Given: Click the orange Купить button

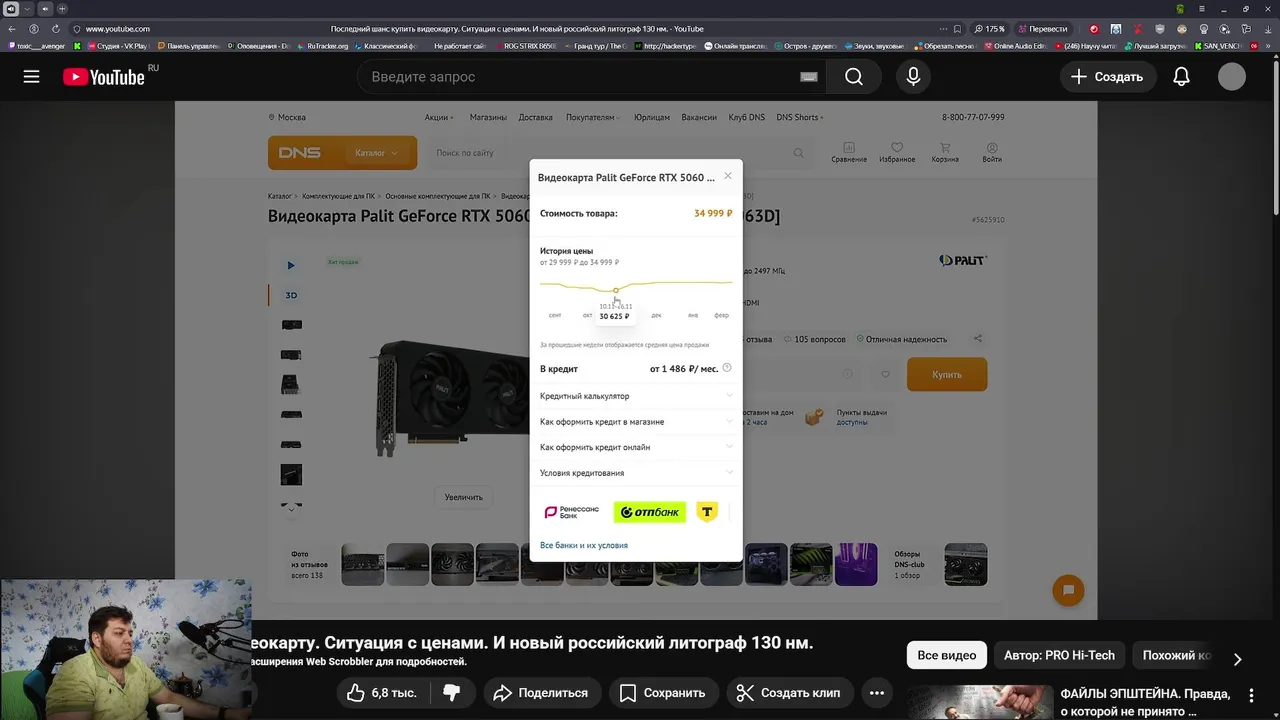Looking at the screenshot, I should 947,374.
